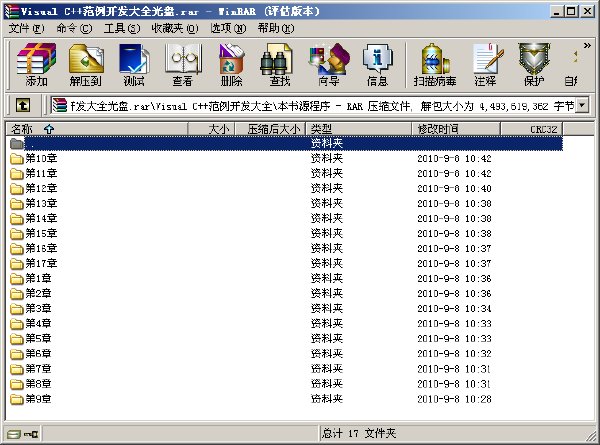This screenshot has height=445, width=600.
Task: Click status bar text 总计 17 文件夹
Action: coord(359,433)
